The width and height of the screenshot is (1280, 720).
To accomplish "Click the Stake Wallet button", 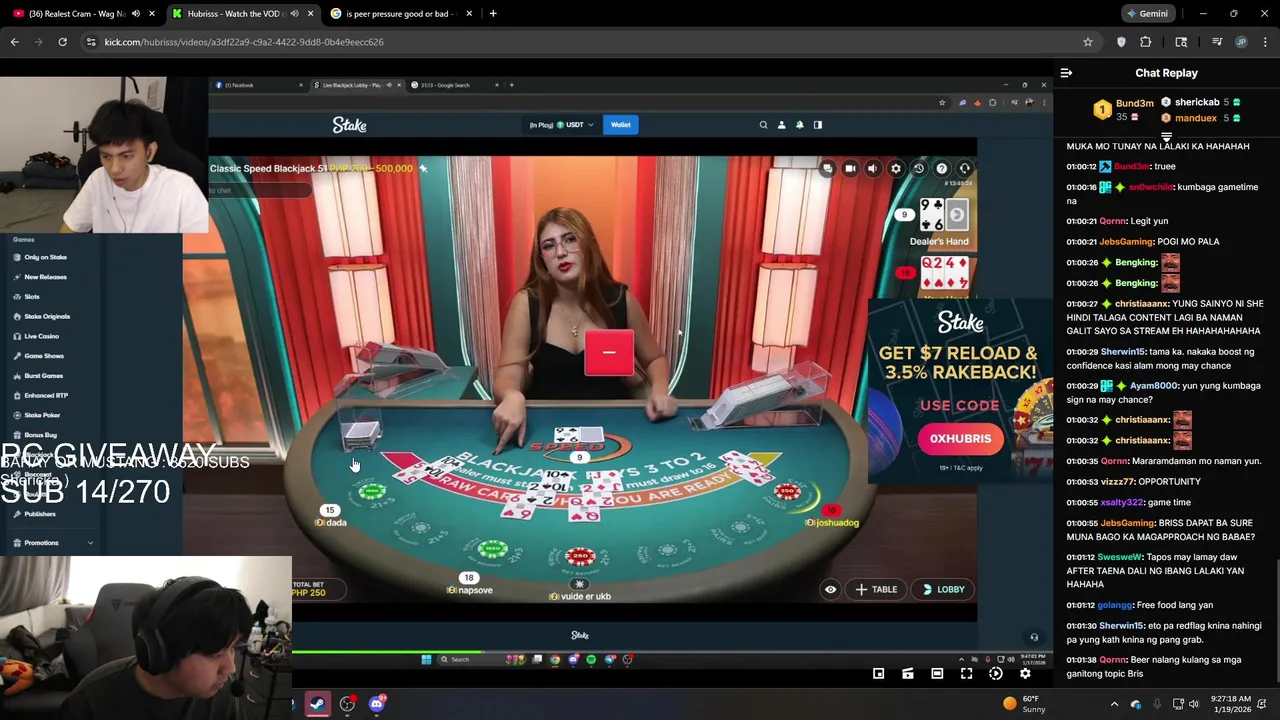I will [621, 125].
